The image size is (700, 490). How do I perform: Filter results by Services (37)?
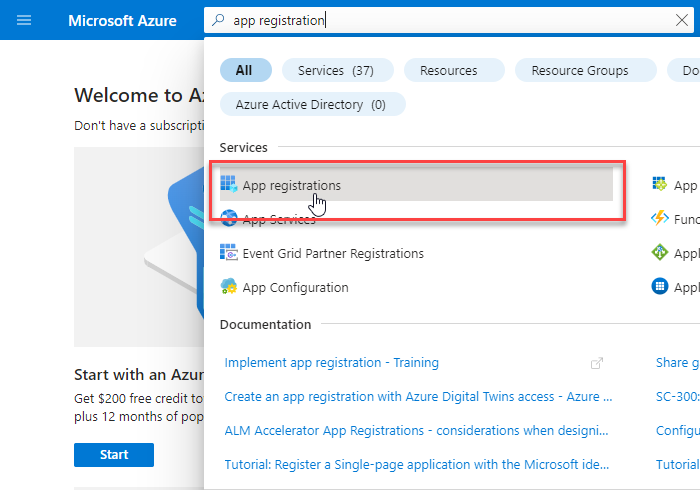click(337, 70)
